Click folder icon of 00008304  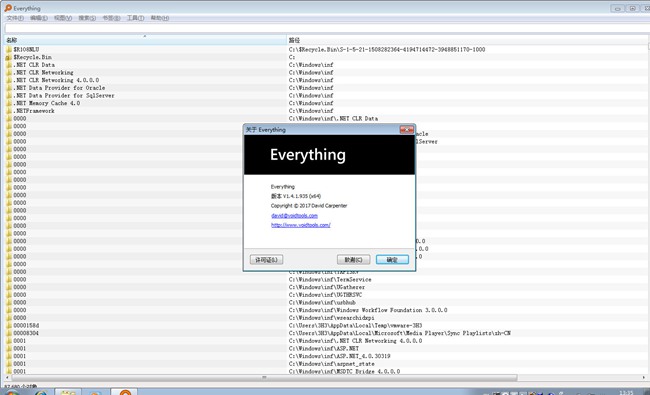click(x=9, y=333)
